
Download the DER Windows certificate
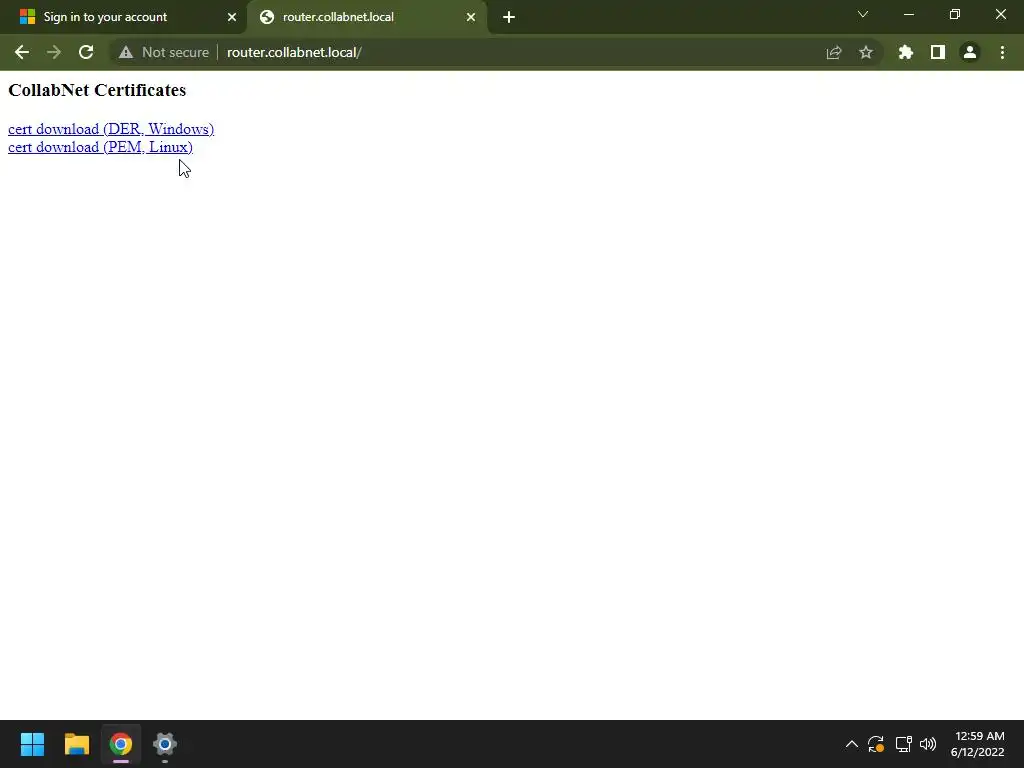(111, 129)
